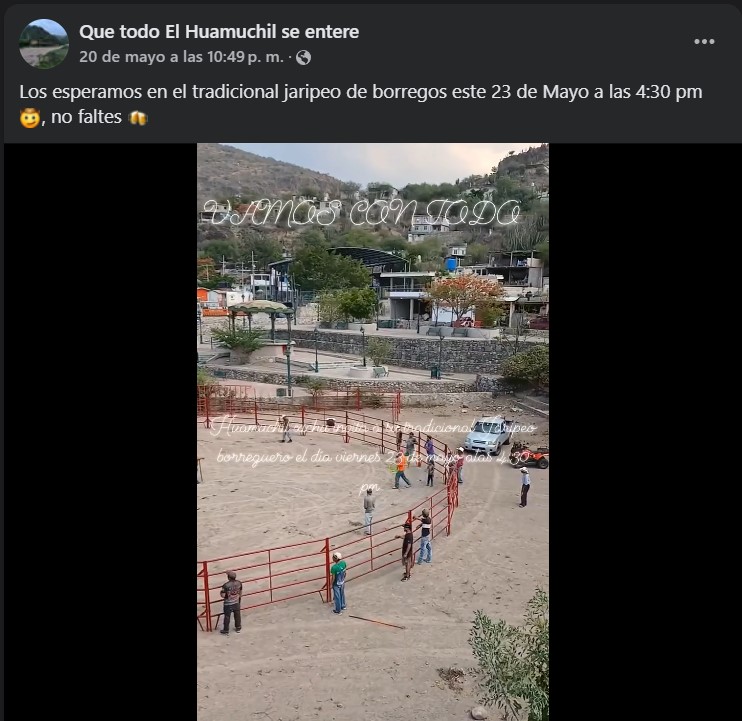Viewport: 742px width, 721px height.
Task: Click the caption text about jaripeo de borregos
Action: pyautogui.click(x=361, y=92)
